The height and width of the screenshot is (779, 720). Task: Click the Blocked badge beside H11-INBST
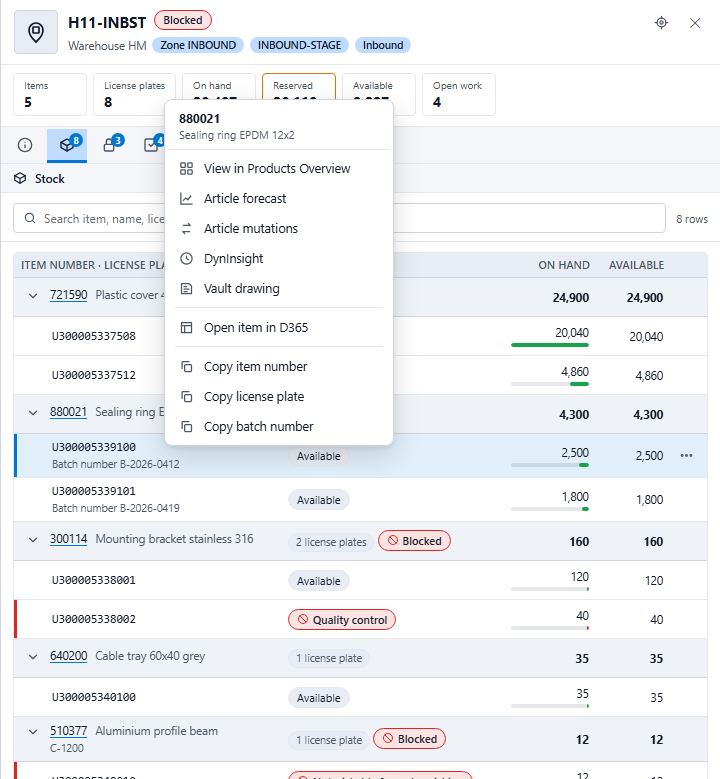tap(183, 20)
